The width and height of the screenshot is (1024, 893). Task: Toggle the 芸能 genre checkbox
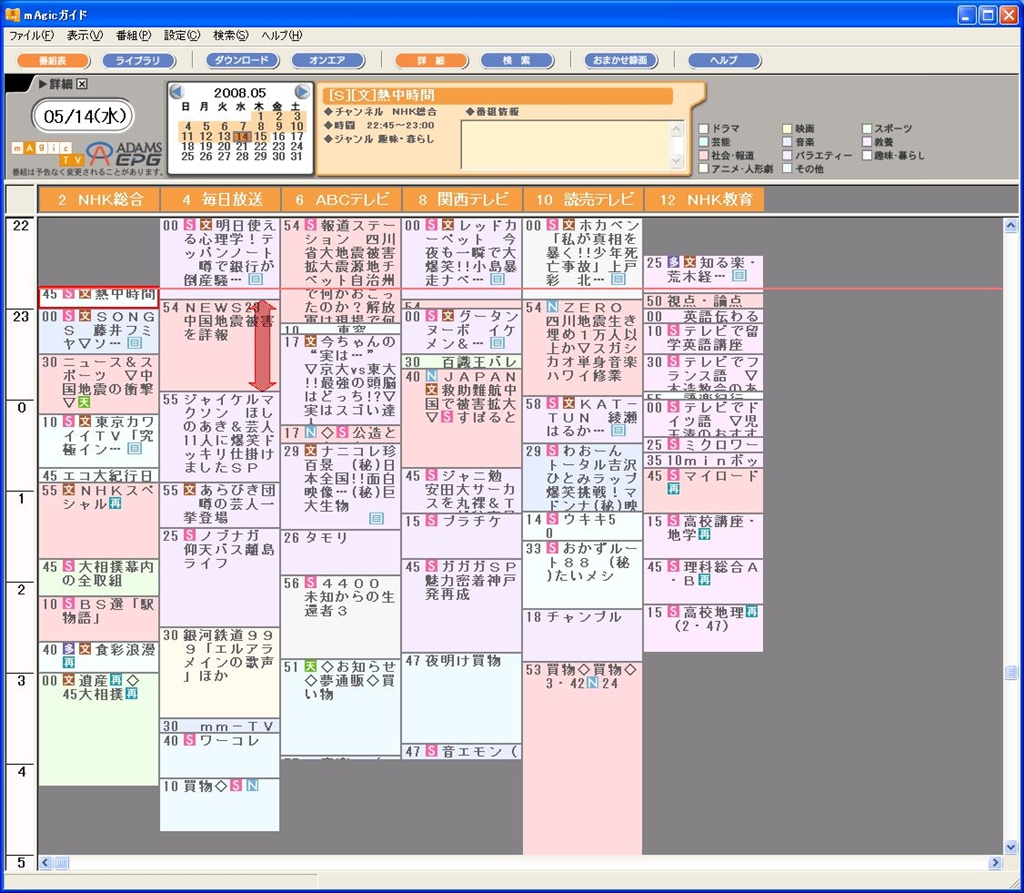[703, 142]
